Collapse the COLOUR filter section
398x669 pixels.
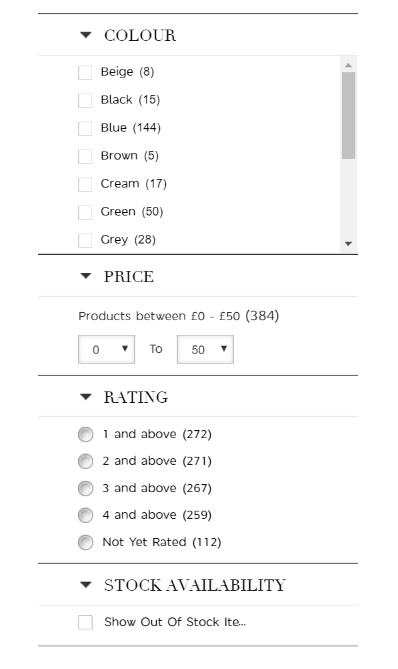tap(86, 35)
